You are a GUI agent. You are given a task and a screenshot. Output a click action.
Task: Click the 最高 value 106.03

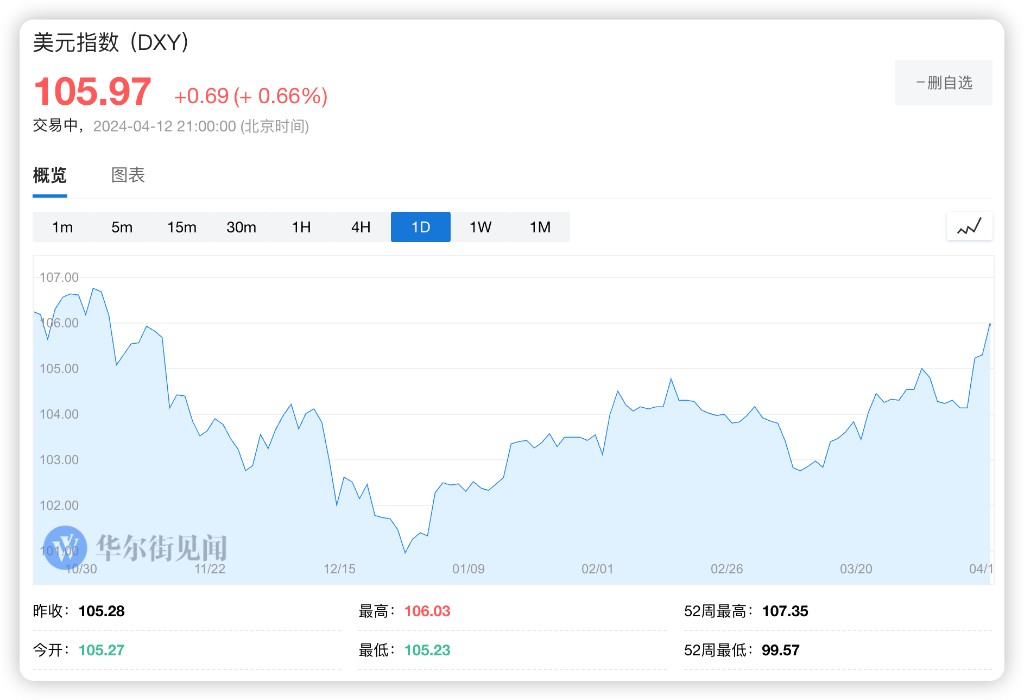tap(427, 611)
